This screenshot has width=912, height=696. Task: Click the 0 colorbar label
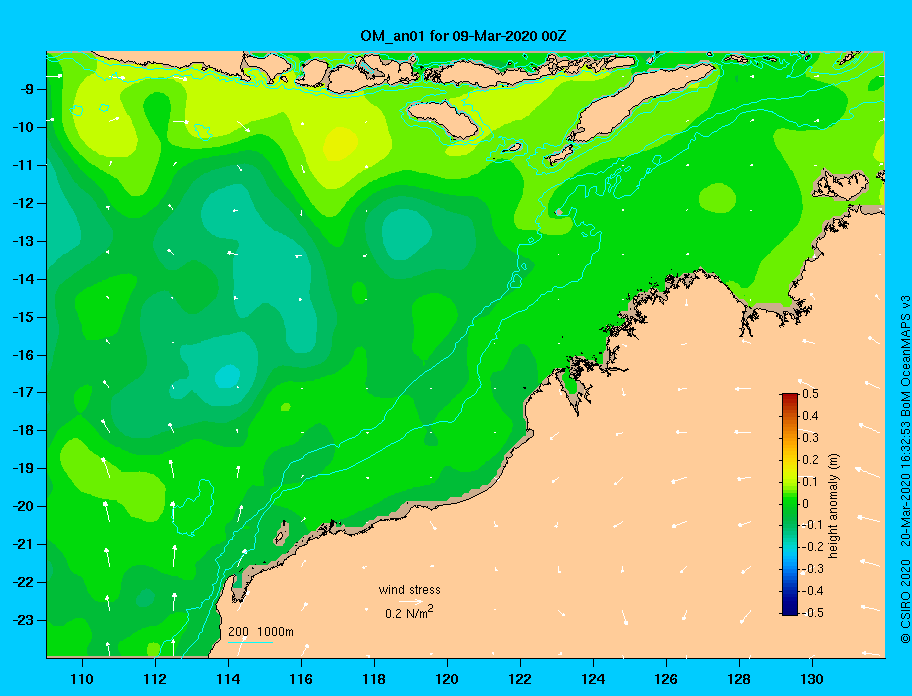[x=806, y=504]
